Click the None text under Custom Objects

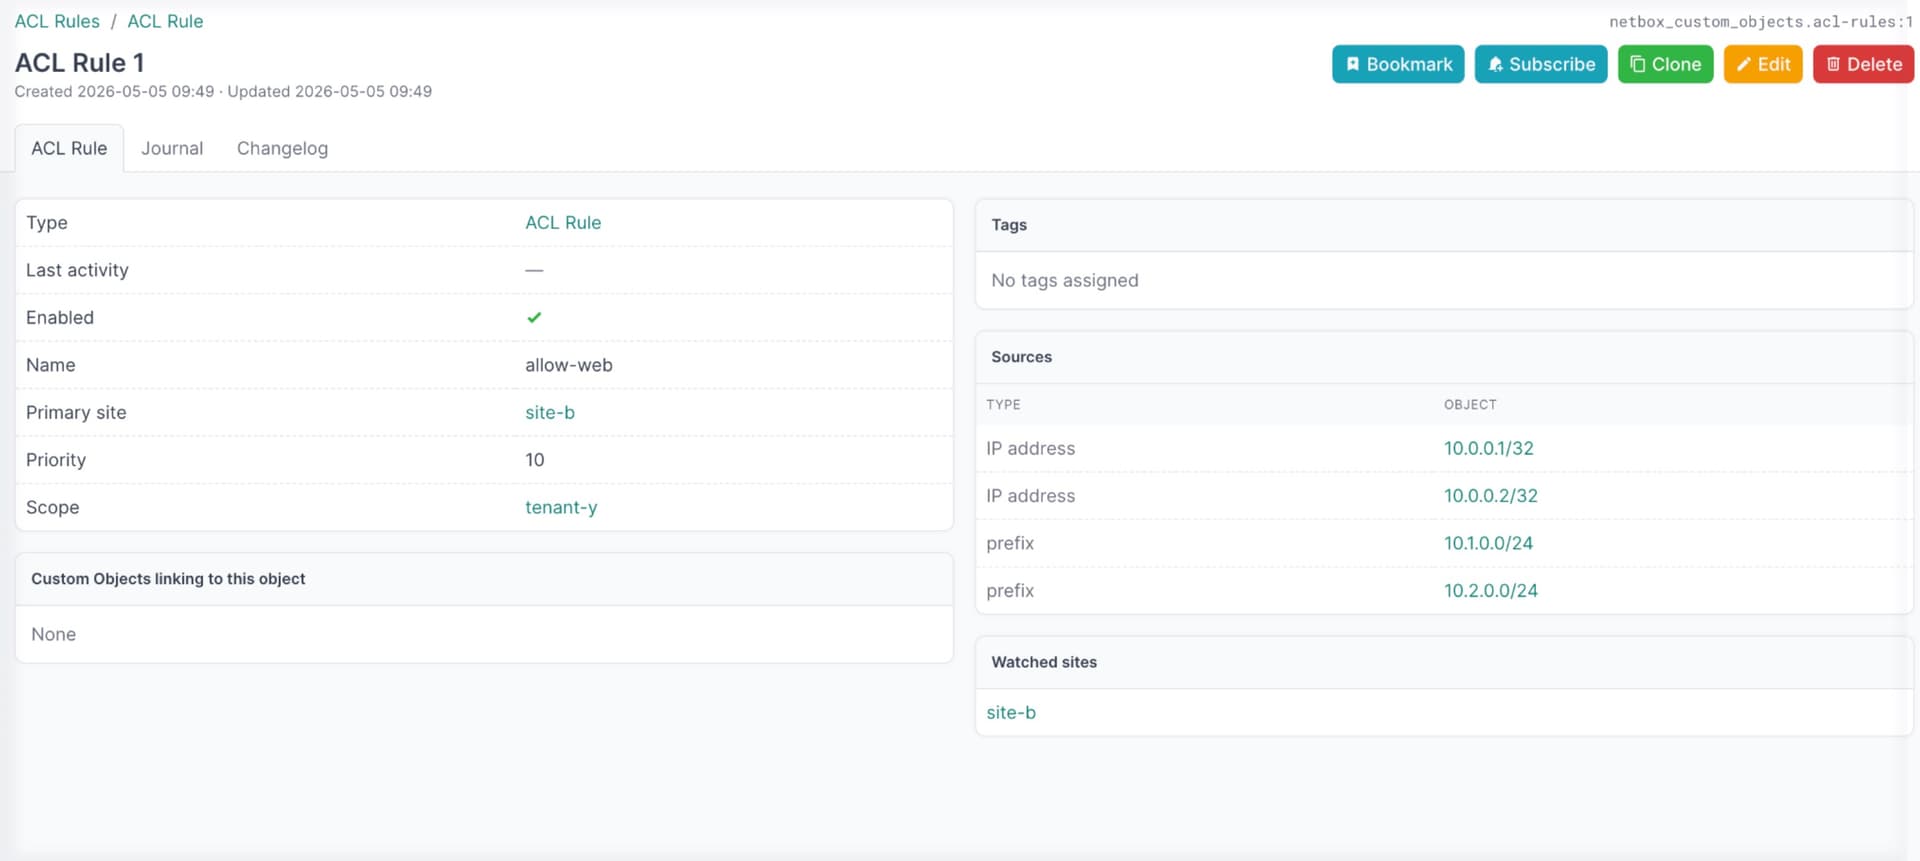click(x=53, y=634)
